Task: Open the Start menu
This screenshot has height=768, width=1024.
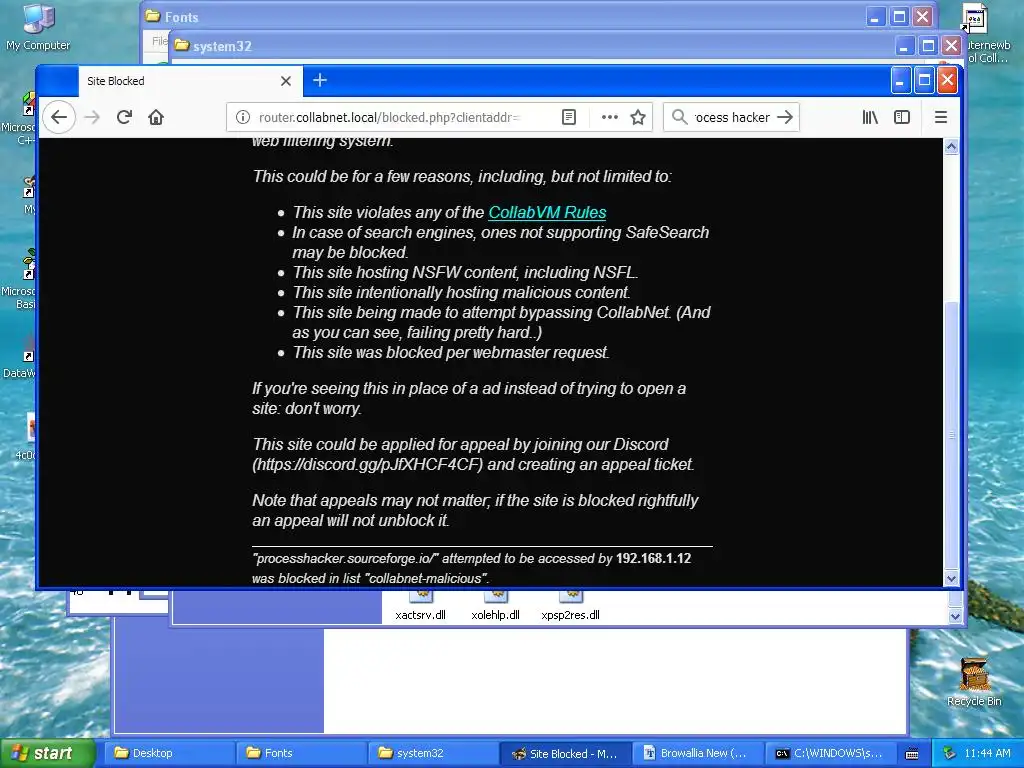Action: (x=48, y=753)
